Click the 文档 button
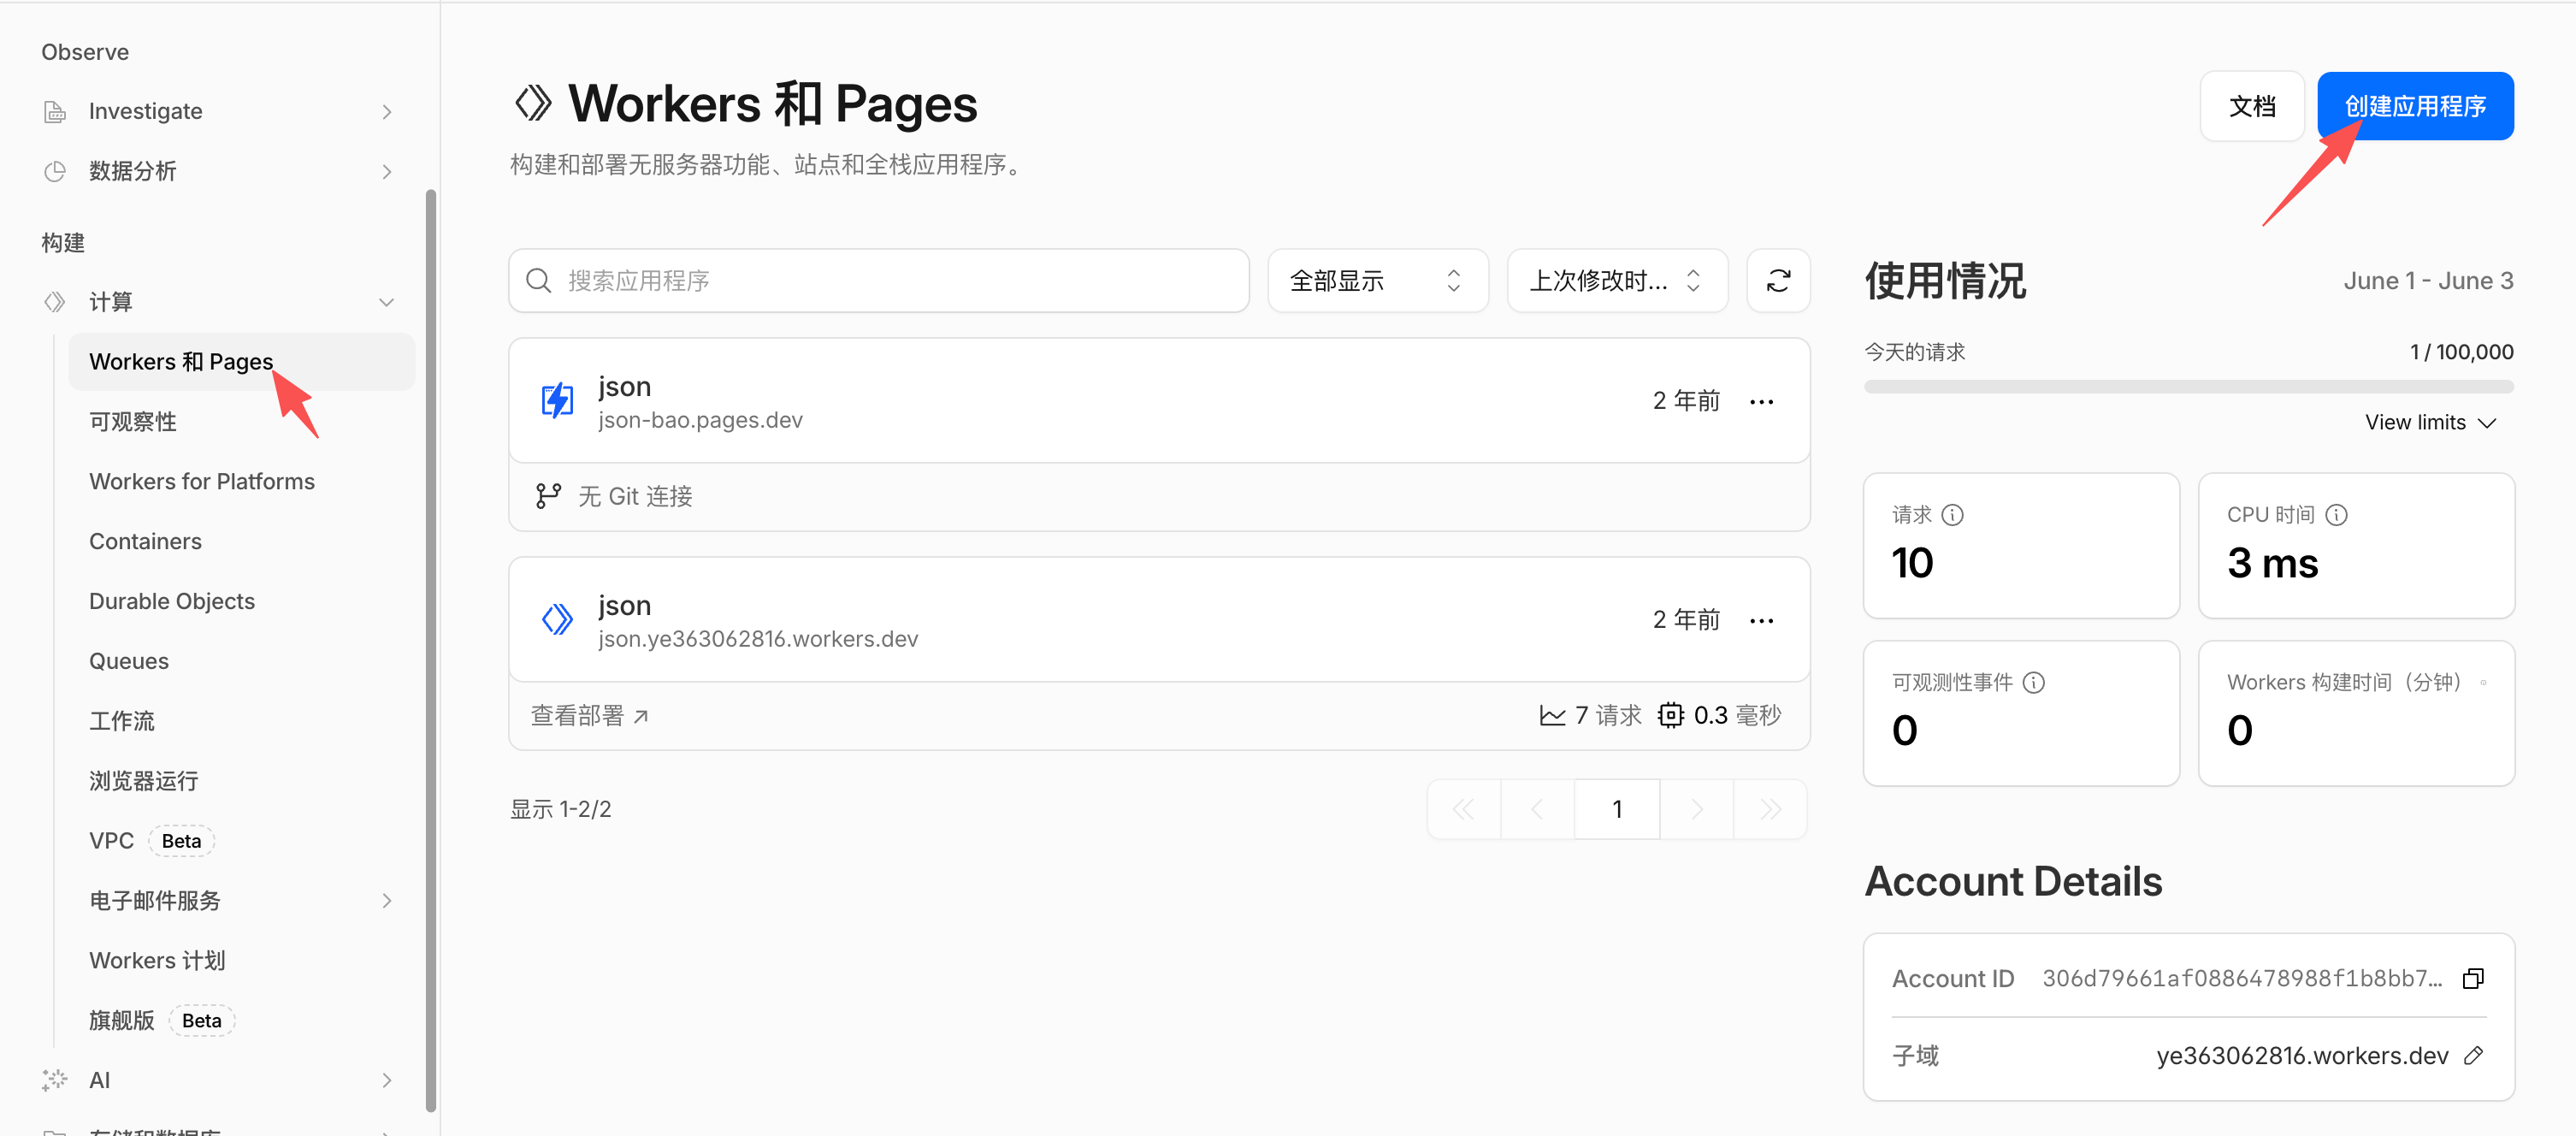This screenshot has height=1136, width=2576. pyautogui.click(x=2252, y=106)
